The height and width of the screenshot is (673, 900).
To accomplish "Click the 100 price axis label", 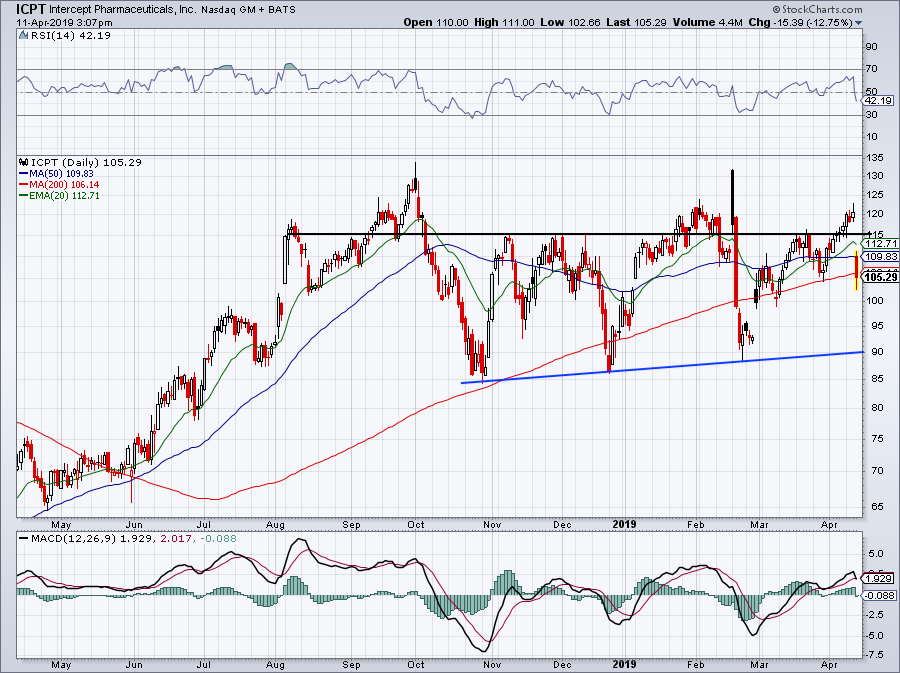I will tap(875, 300).
